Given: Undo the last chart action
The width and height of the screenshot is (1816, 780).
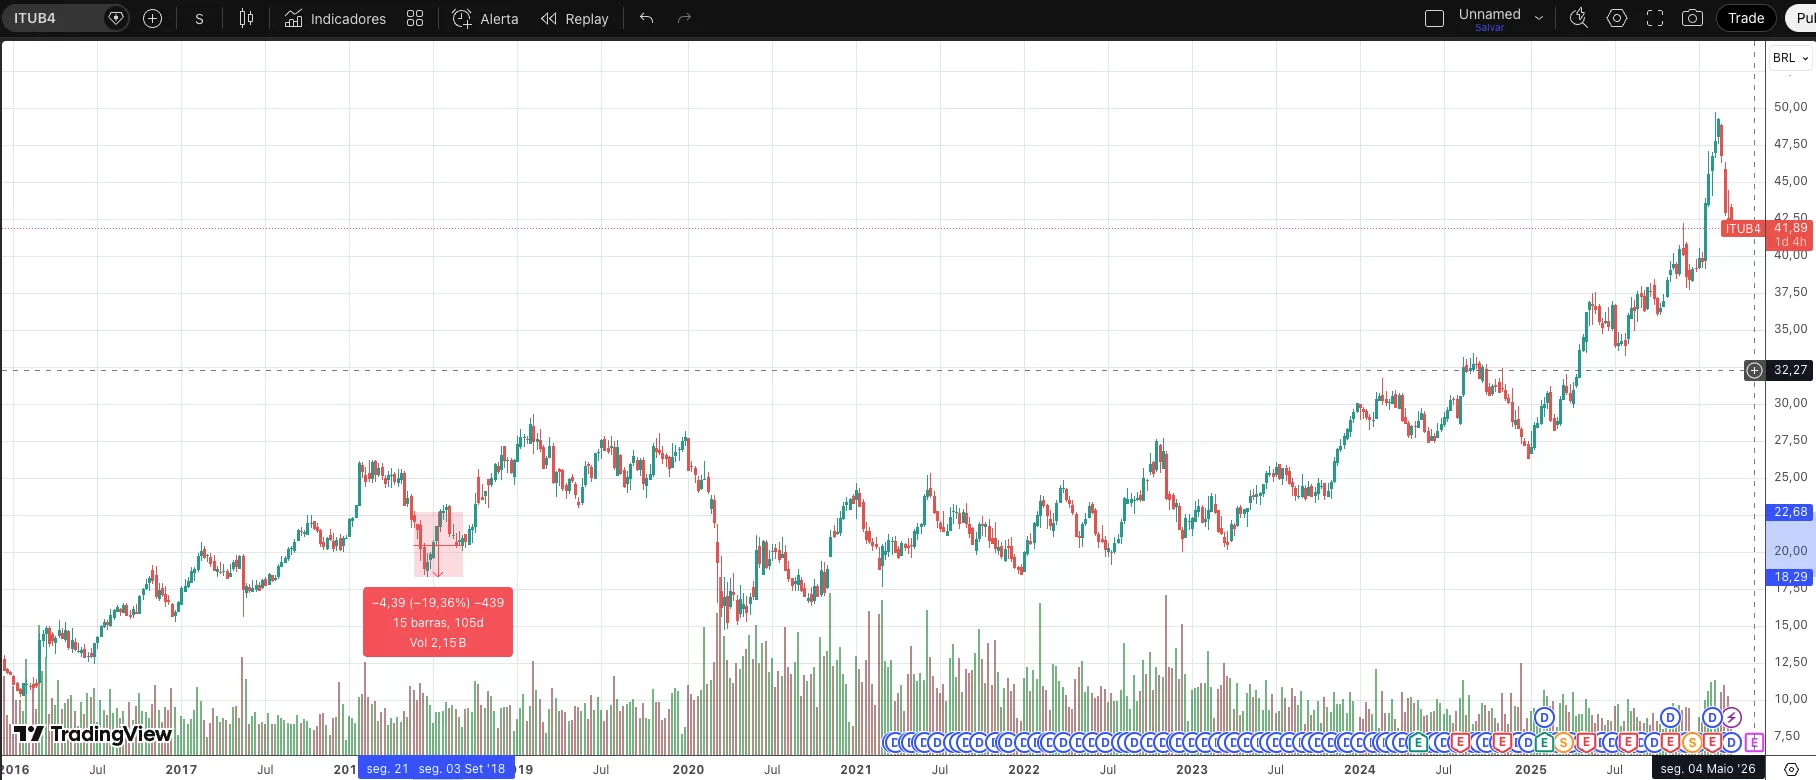Looking at the screenshot, I should [646, 18].
